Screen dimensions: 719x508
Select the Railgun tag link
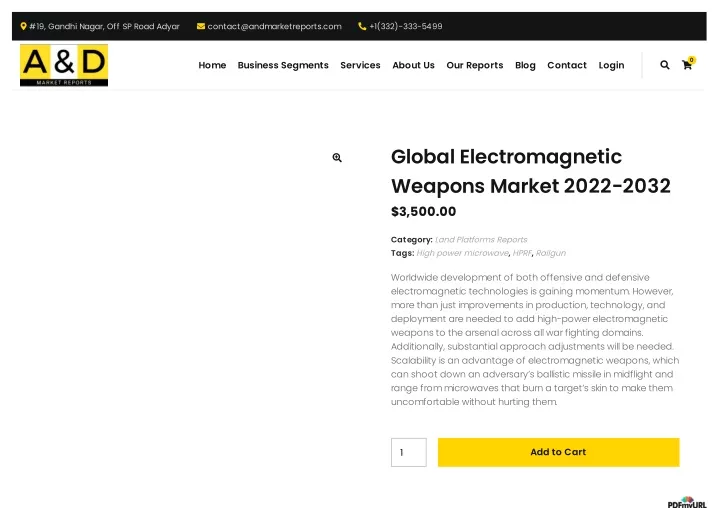click(x=551, y=253)
